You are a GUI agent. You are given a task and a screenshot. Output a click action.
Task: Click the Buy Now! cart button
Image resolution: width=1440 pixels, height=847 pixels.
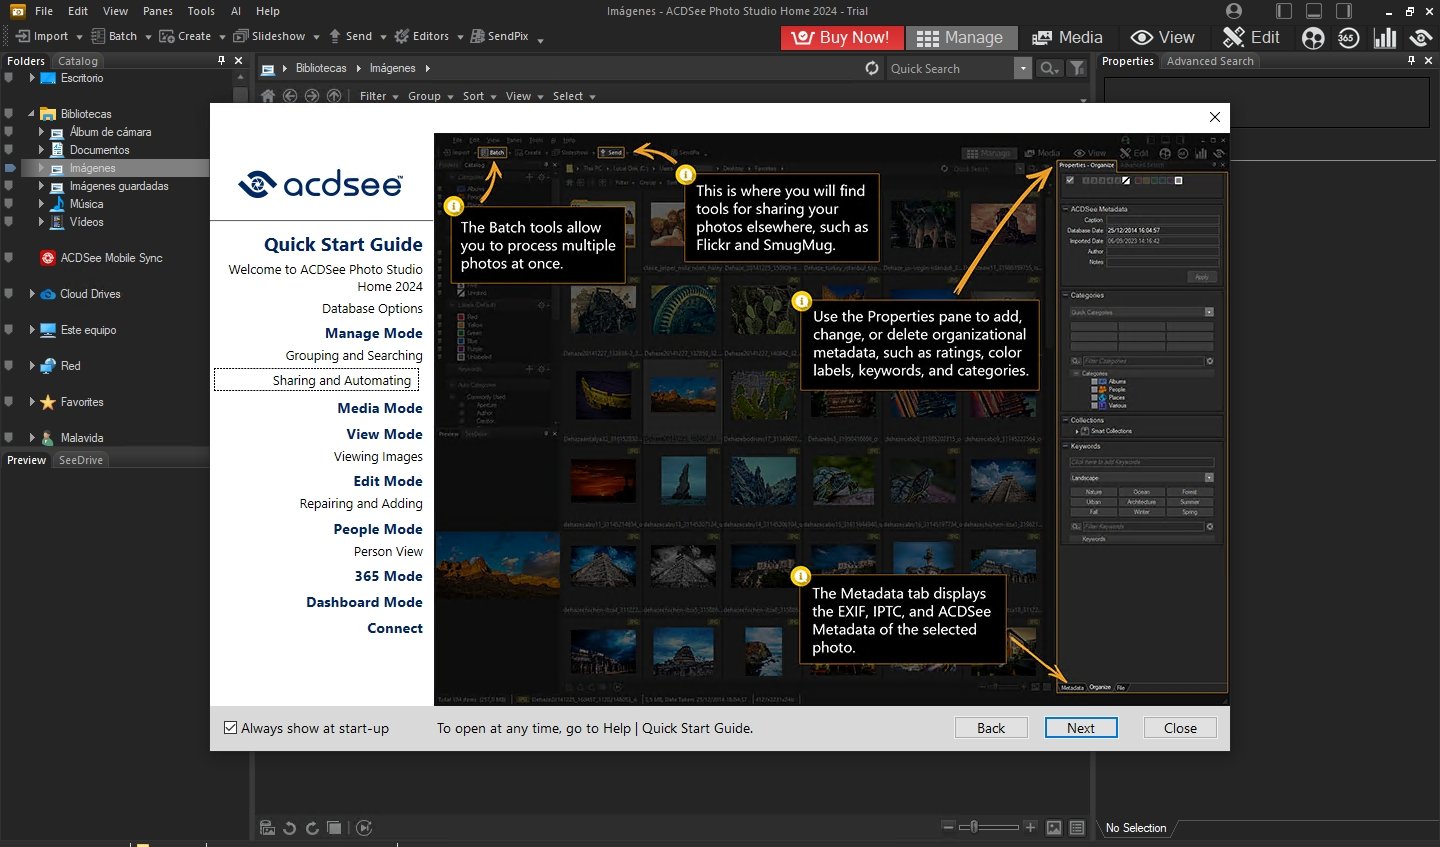pyautogui.click(x=841, y=37)
